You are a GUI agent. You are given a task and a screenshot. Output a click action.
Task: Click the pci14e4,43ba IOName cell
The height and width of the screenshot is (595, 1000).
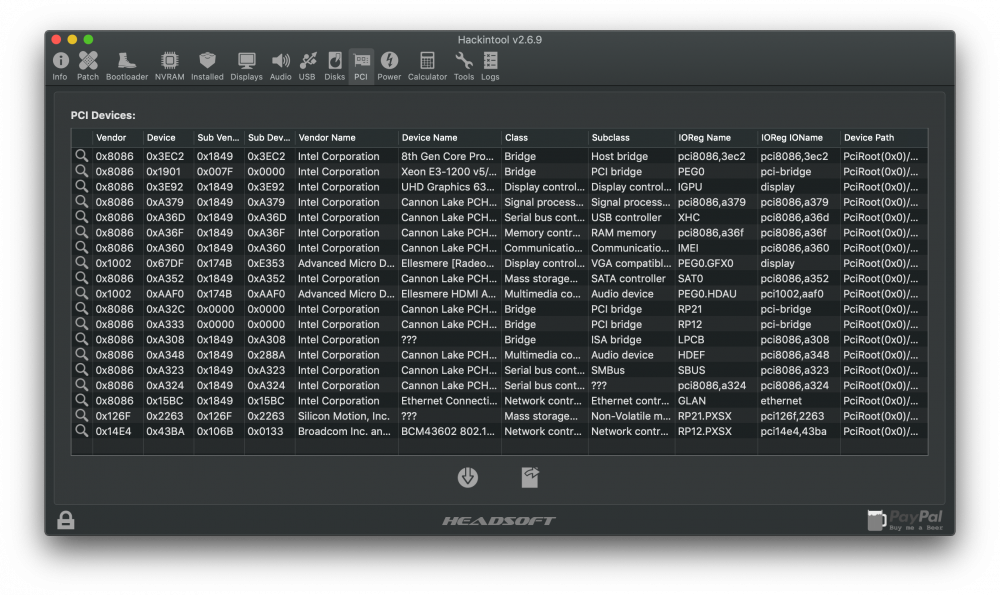pos(793,432)
